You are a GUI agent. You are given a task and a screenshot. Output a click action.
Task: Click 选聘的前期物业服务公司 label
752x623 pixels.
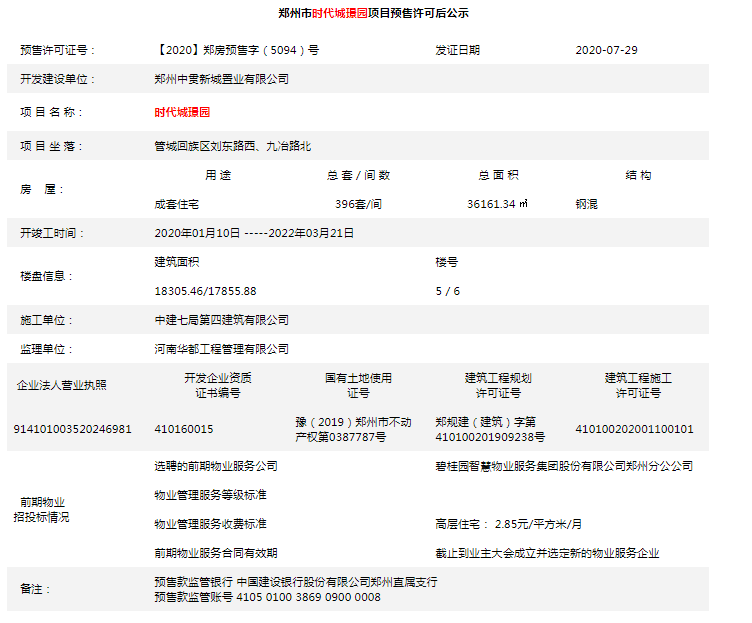click(x=216, y=466)
